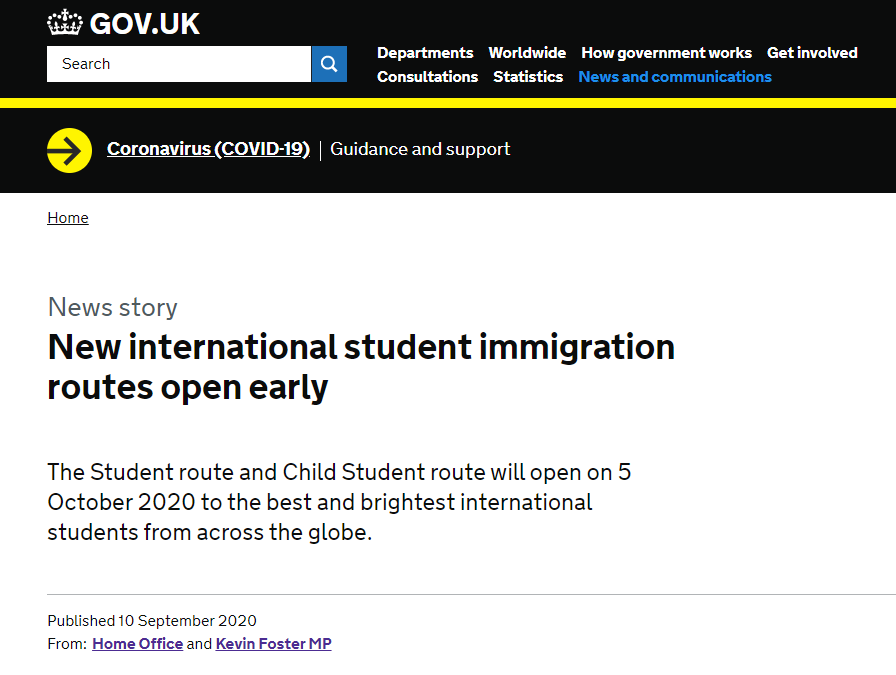Open the Kevin Foster MP link
The width and height of the screenshot is (896, 675).
274,644
